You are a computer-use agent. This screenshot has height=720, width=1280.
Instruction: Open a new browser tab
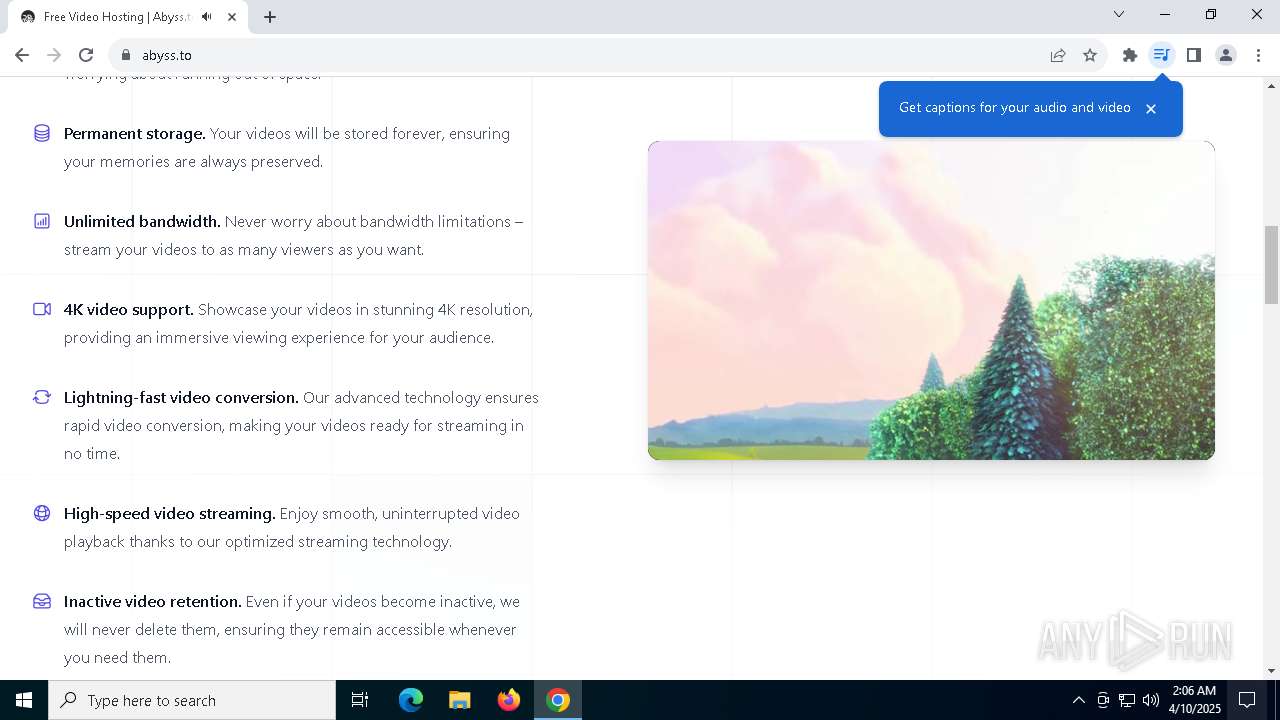270,17
